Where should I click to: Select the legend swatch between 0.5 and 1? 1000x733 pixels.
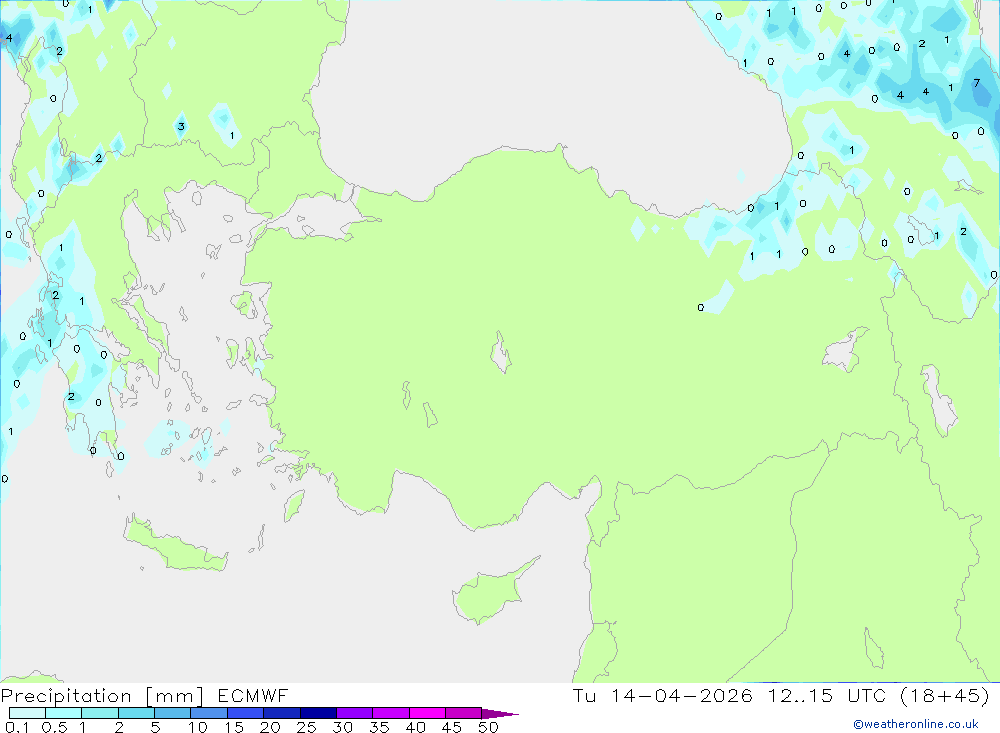point(64,713)
